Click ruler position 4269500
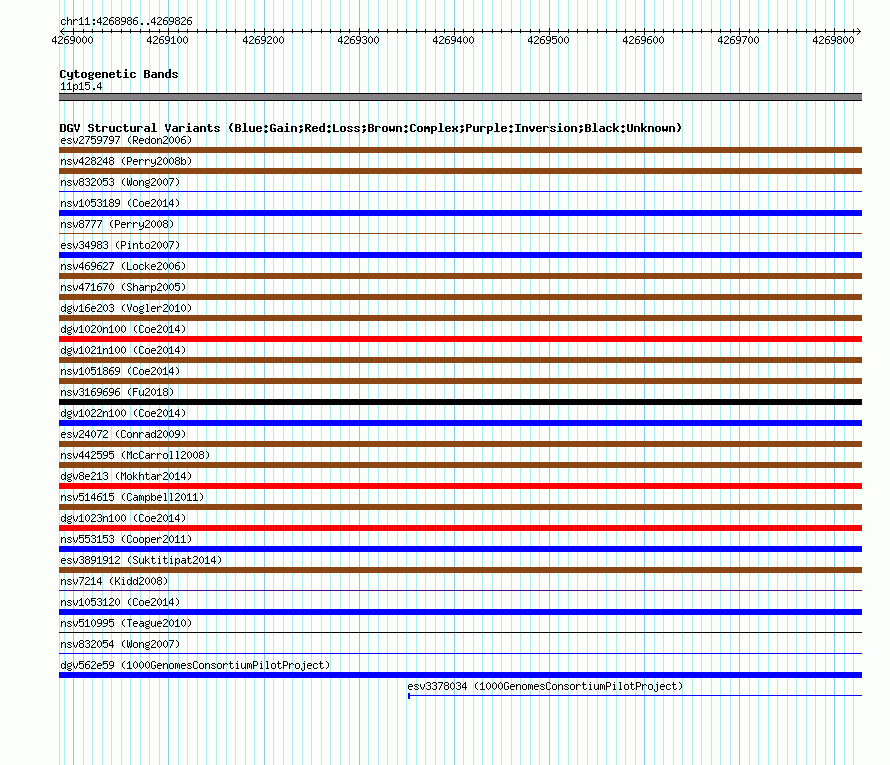890x765 pixels. (x=548, y=40)
